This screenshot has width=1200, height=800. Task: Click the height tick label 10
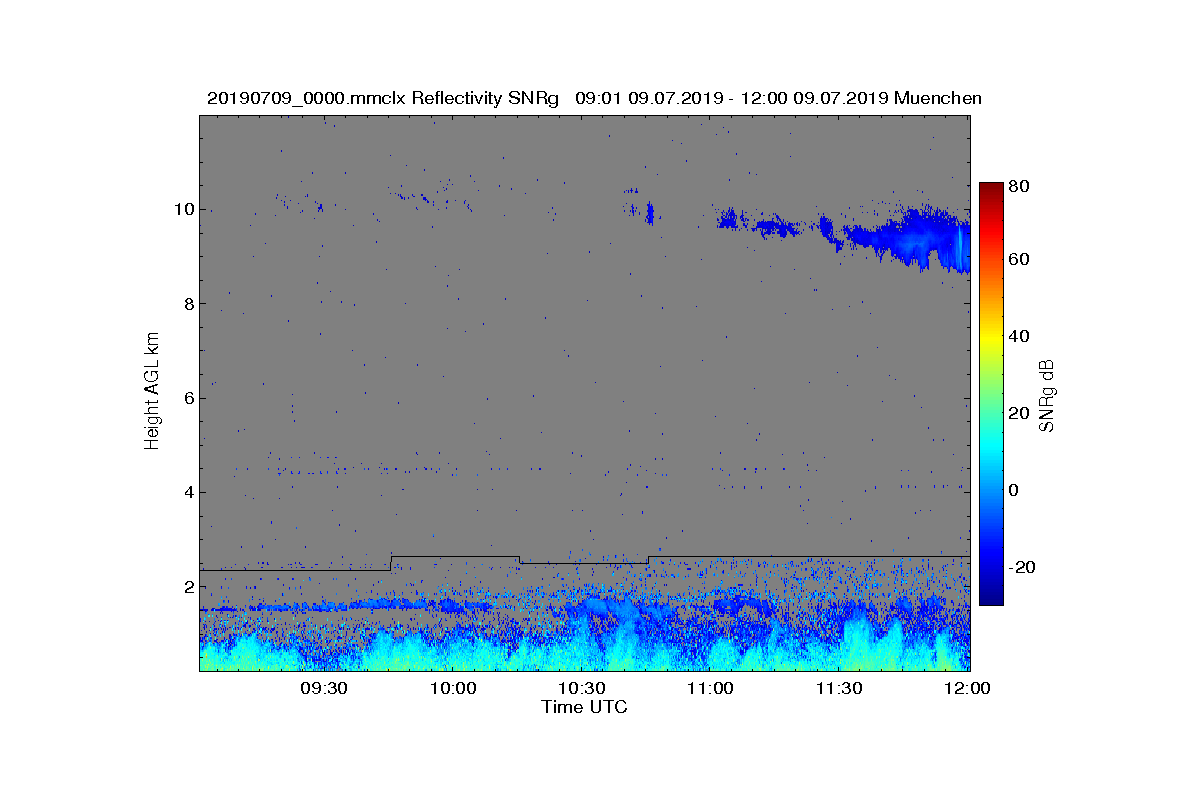point(182,210)
